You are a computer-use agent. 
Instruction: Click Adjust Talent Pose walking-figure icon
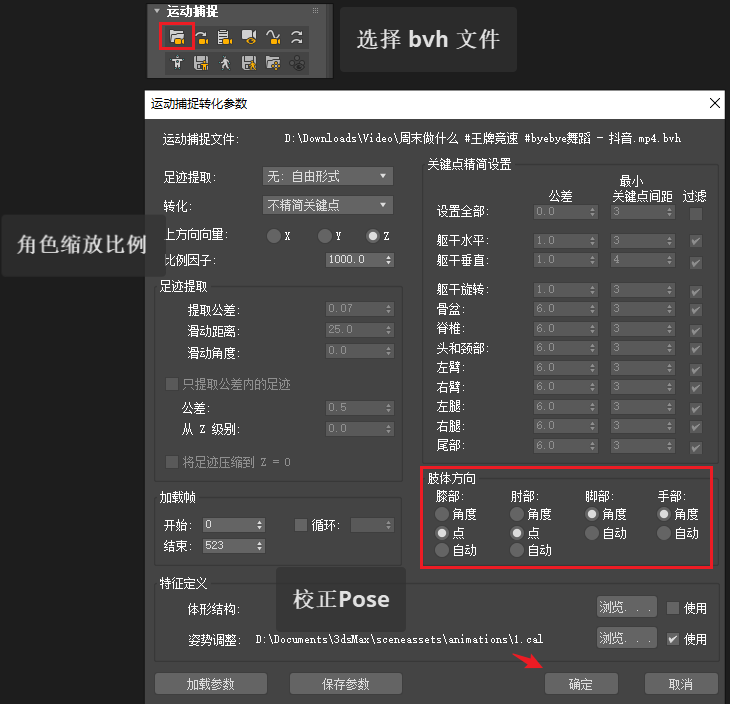coord(225,62)
